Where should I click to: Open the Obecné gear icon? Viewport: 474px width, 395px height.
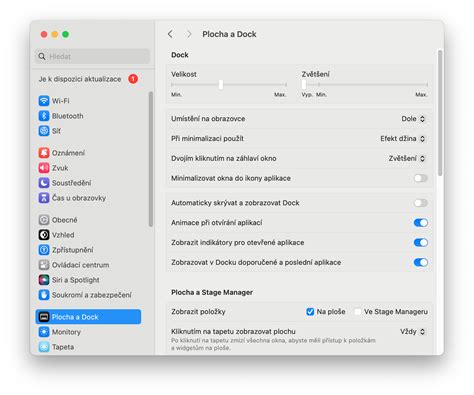[x=44, y=220]
